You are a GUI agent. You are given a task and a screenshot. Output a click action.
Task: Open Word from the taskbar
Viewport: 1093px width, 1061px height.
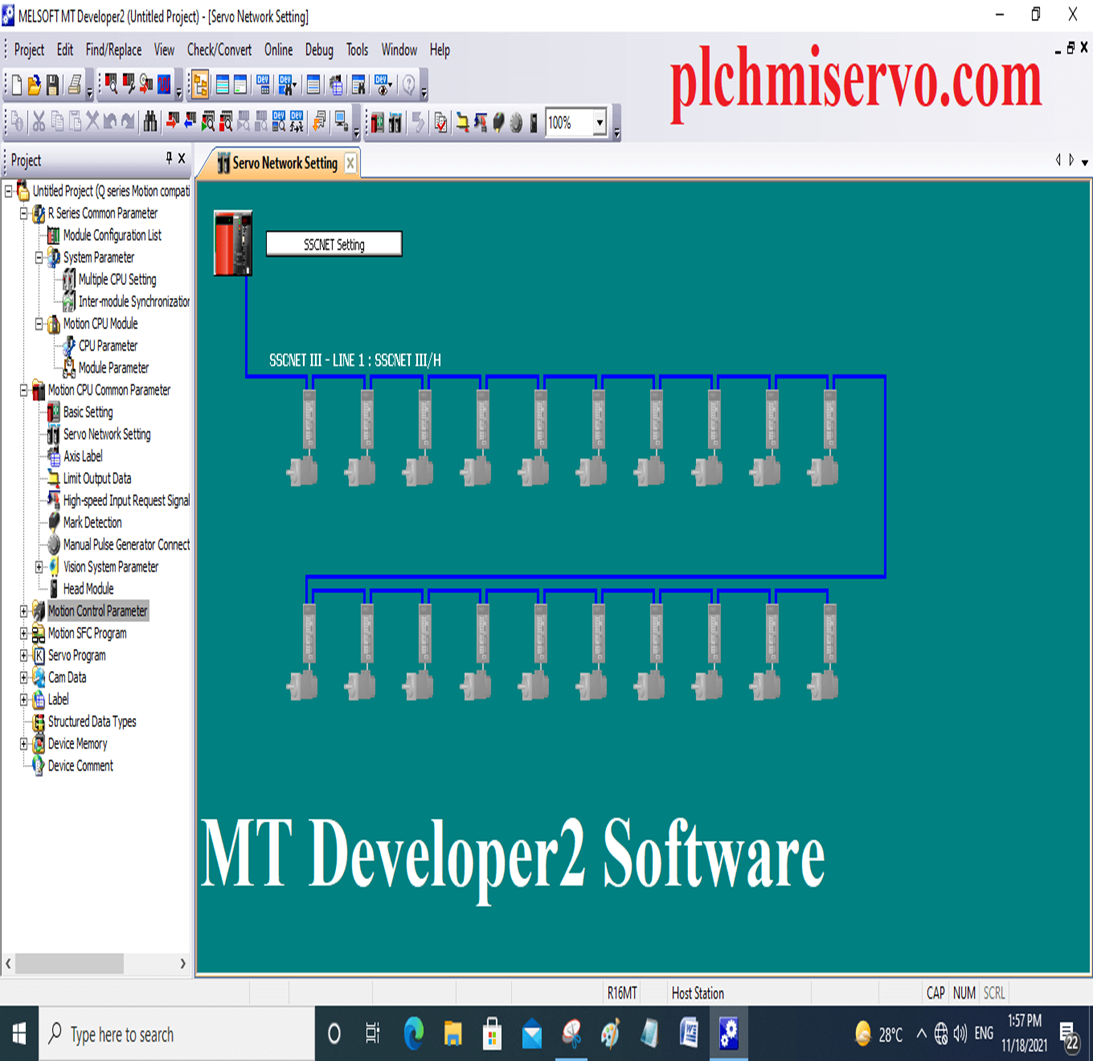(x=689, y=1034)
